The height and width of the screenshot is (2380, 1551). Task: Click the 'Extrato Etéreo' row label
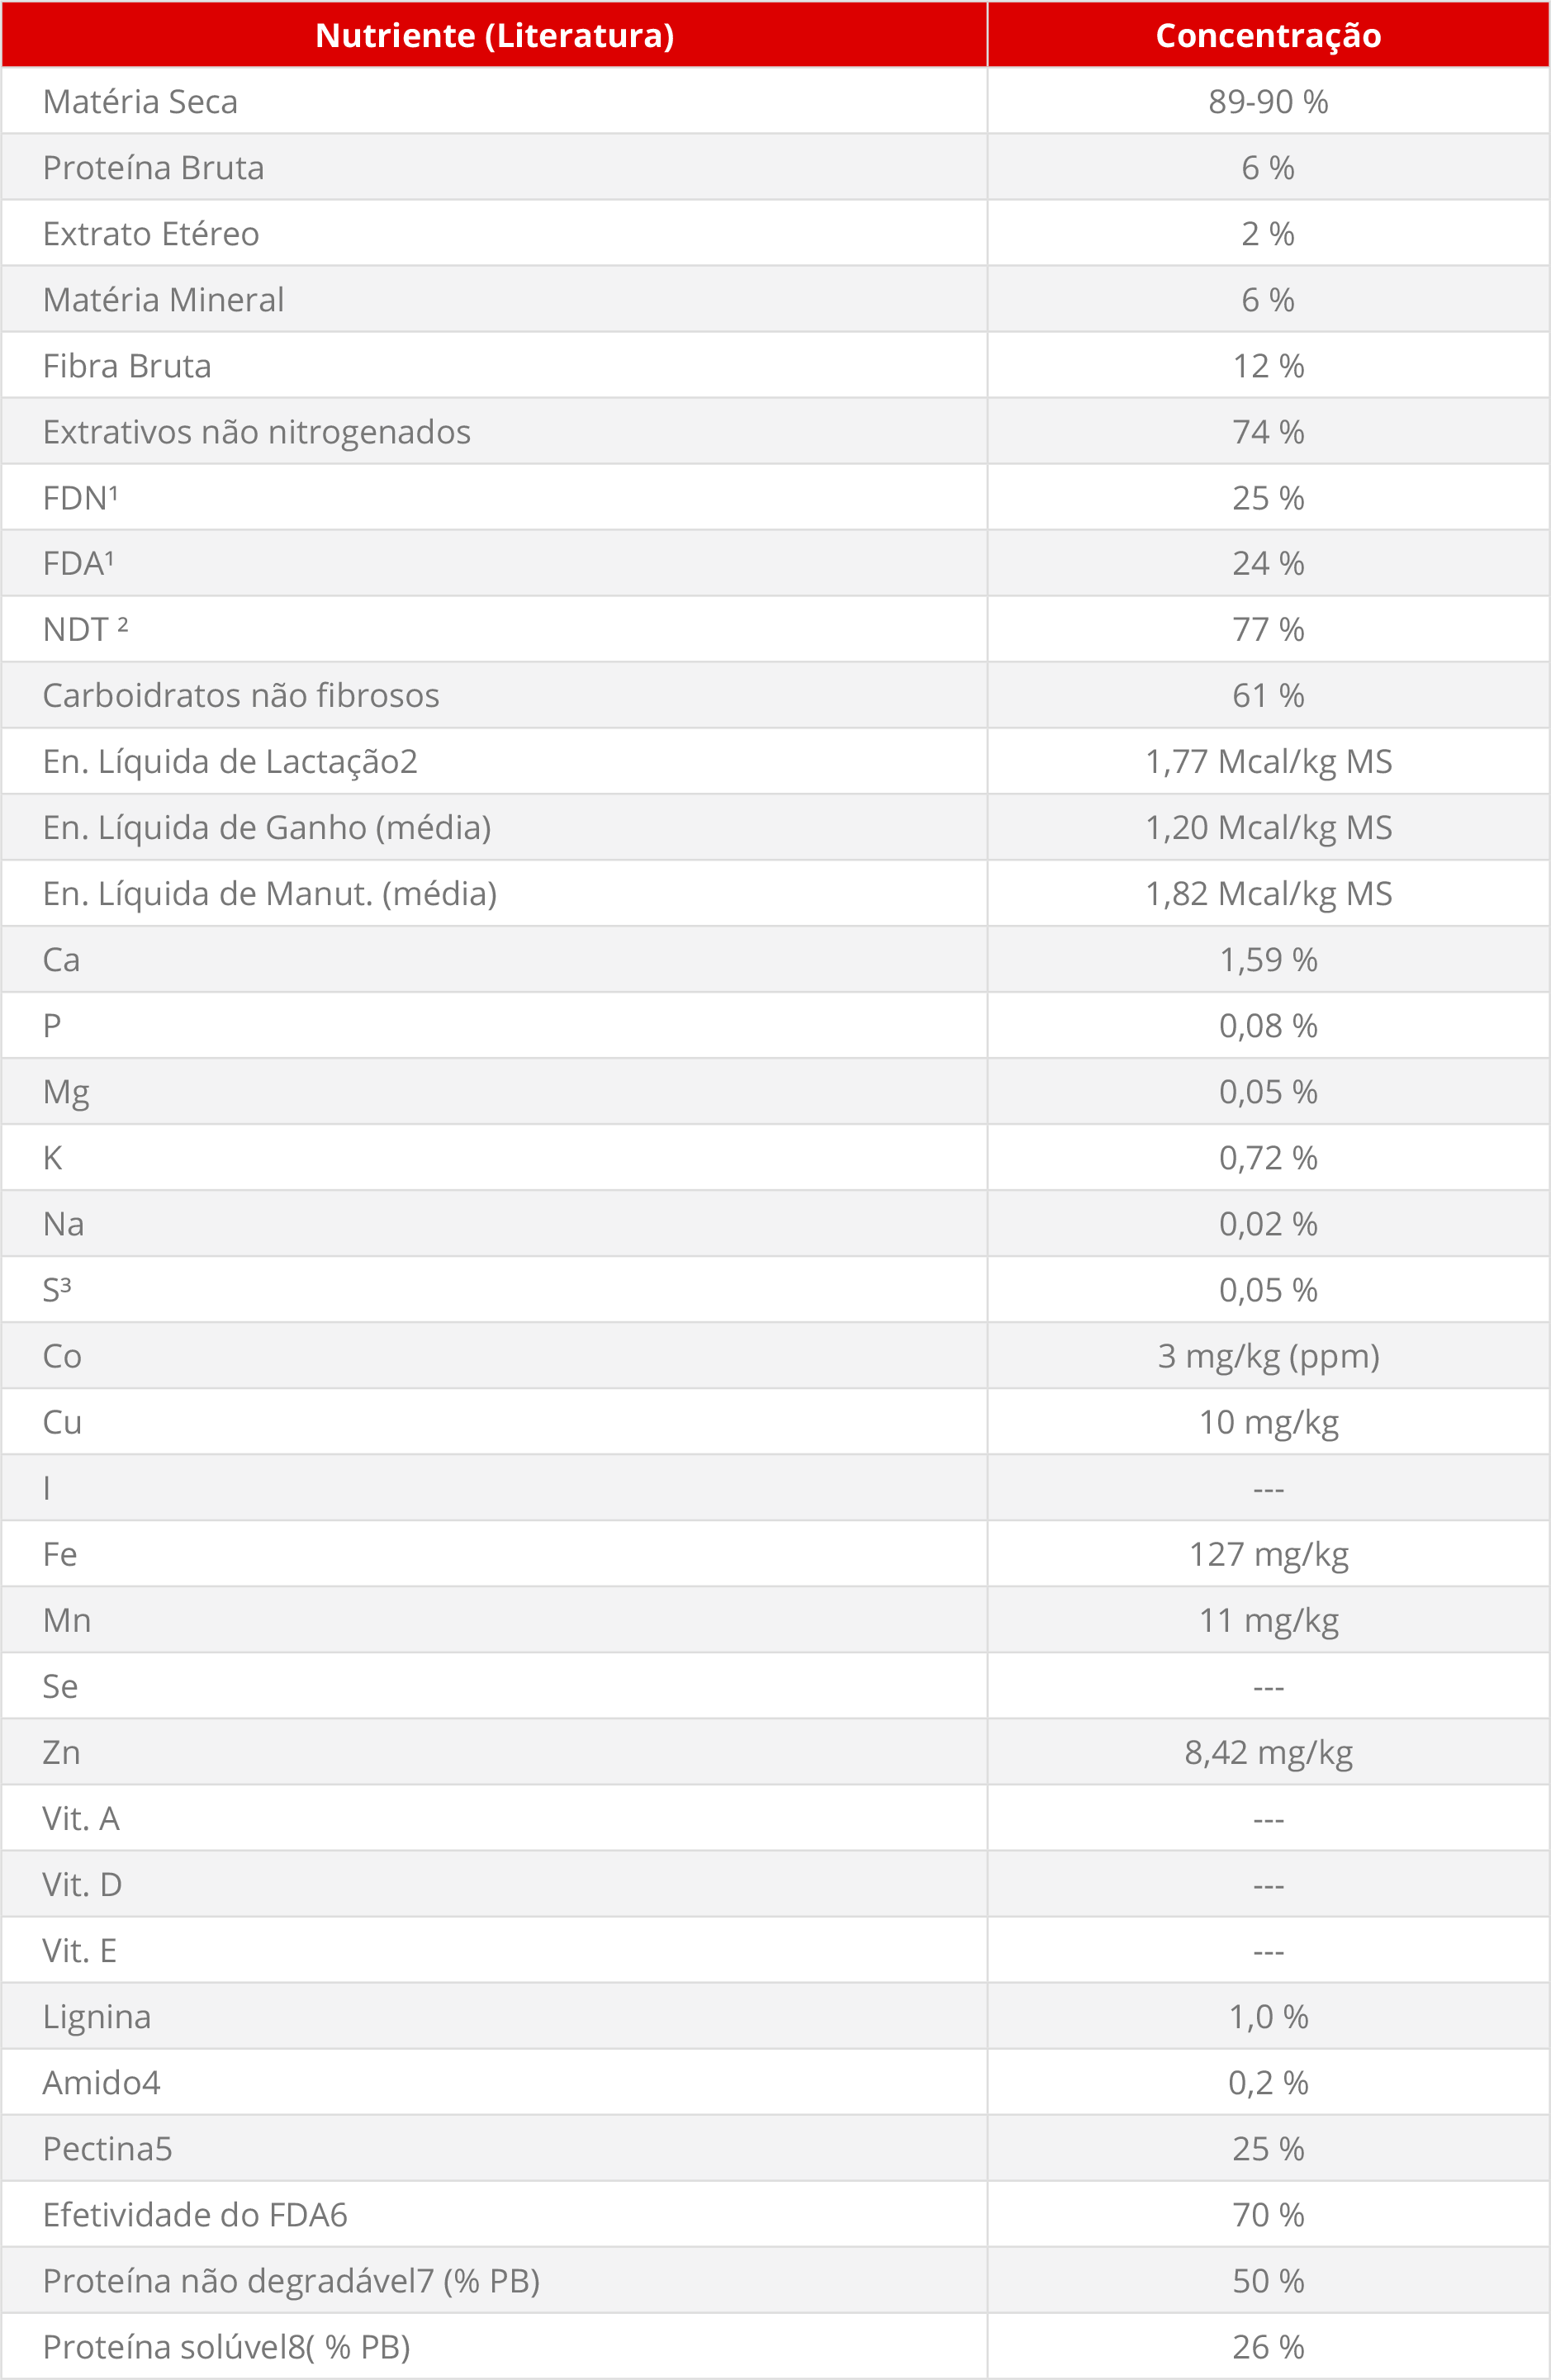[151, 234]
